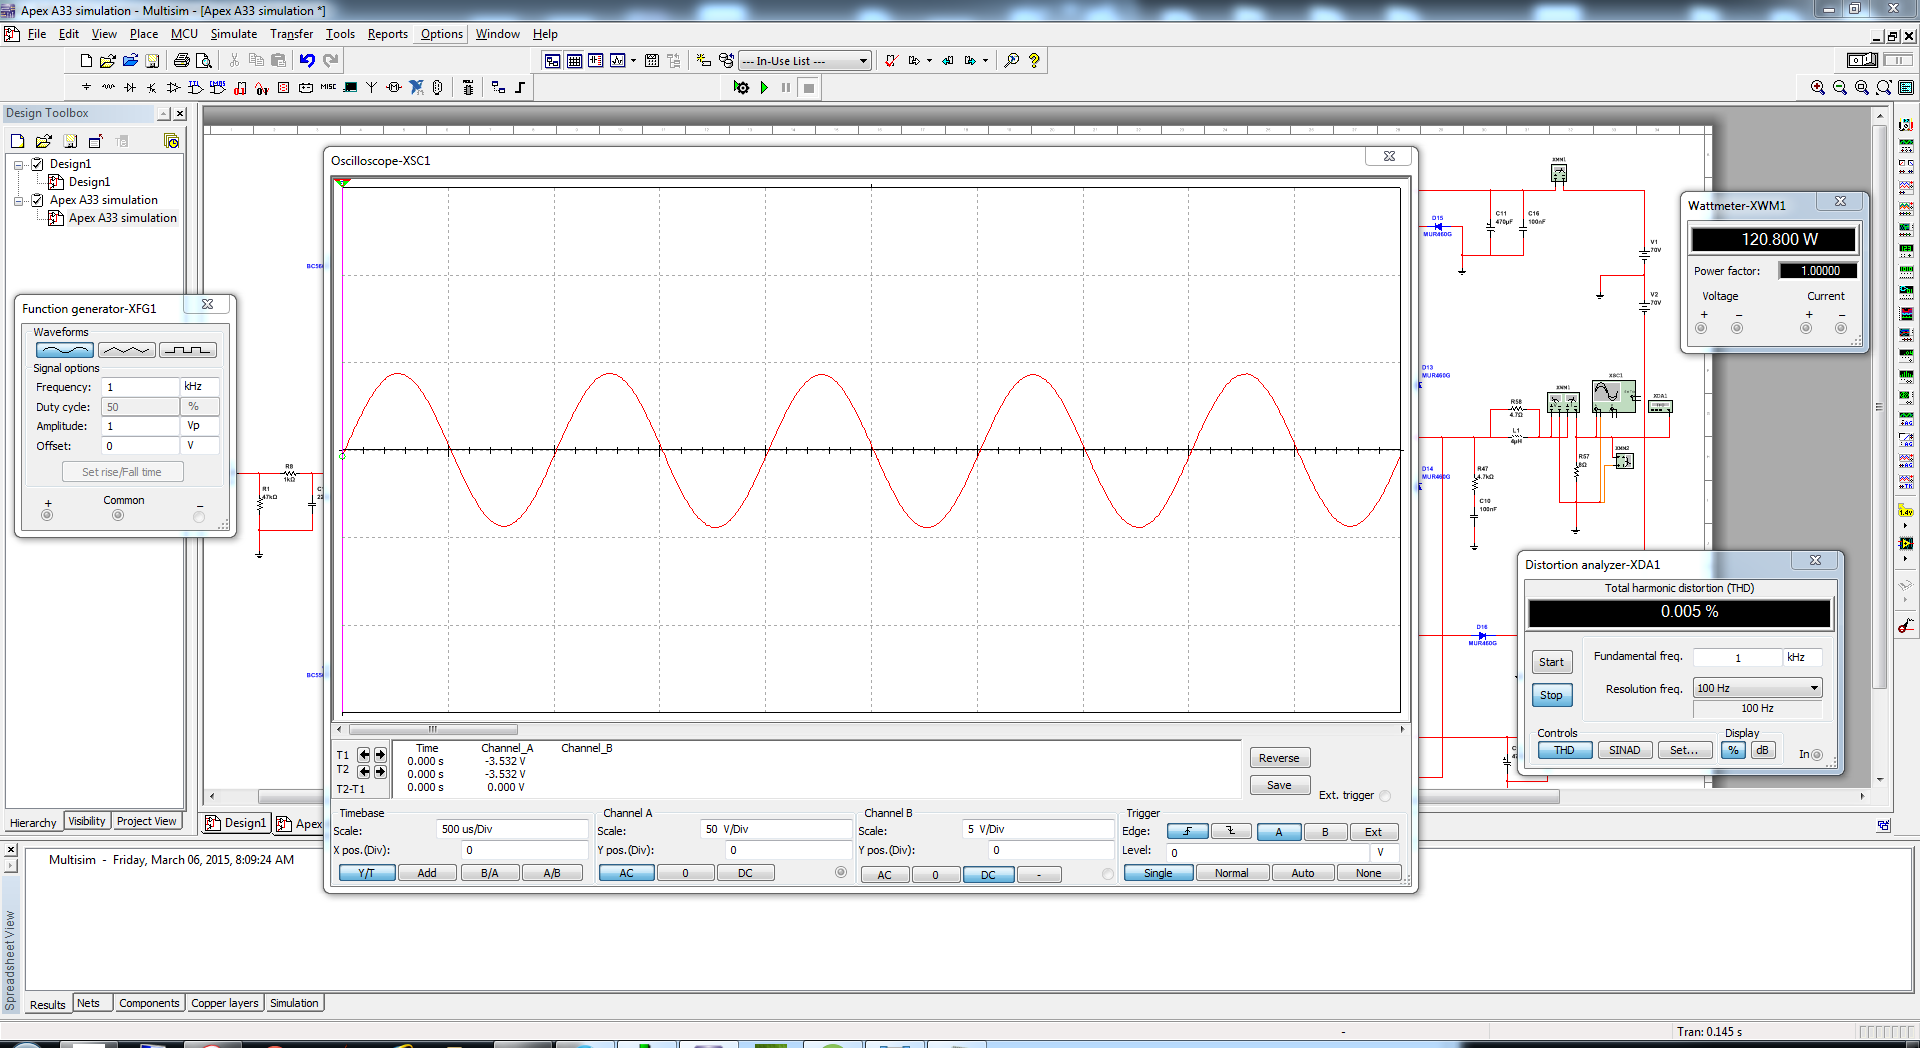Select Bode plotter in instruments toolbar
Image resolution: width=1920 pixels, height=1048 pixels.
(1906, 230)
